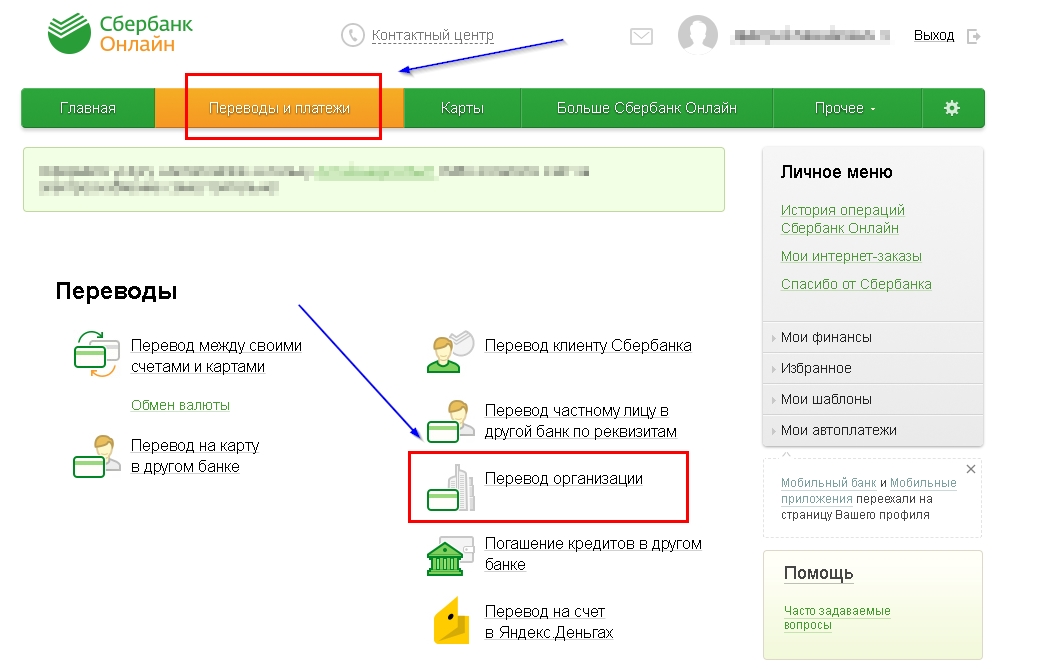Click the transfer between own accounts icon
Screen dimensions: 1061x669
96,354
